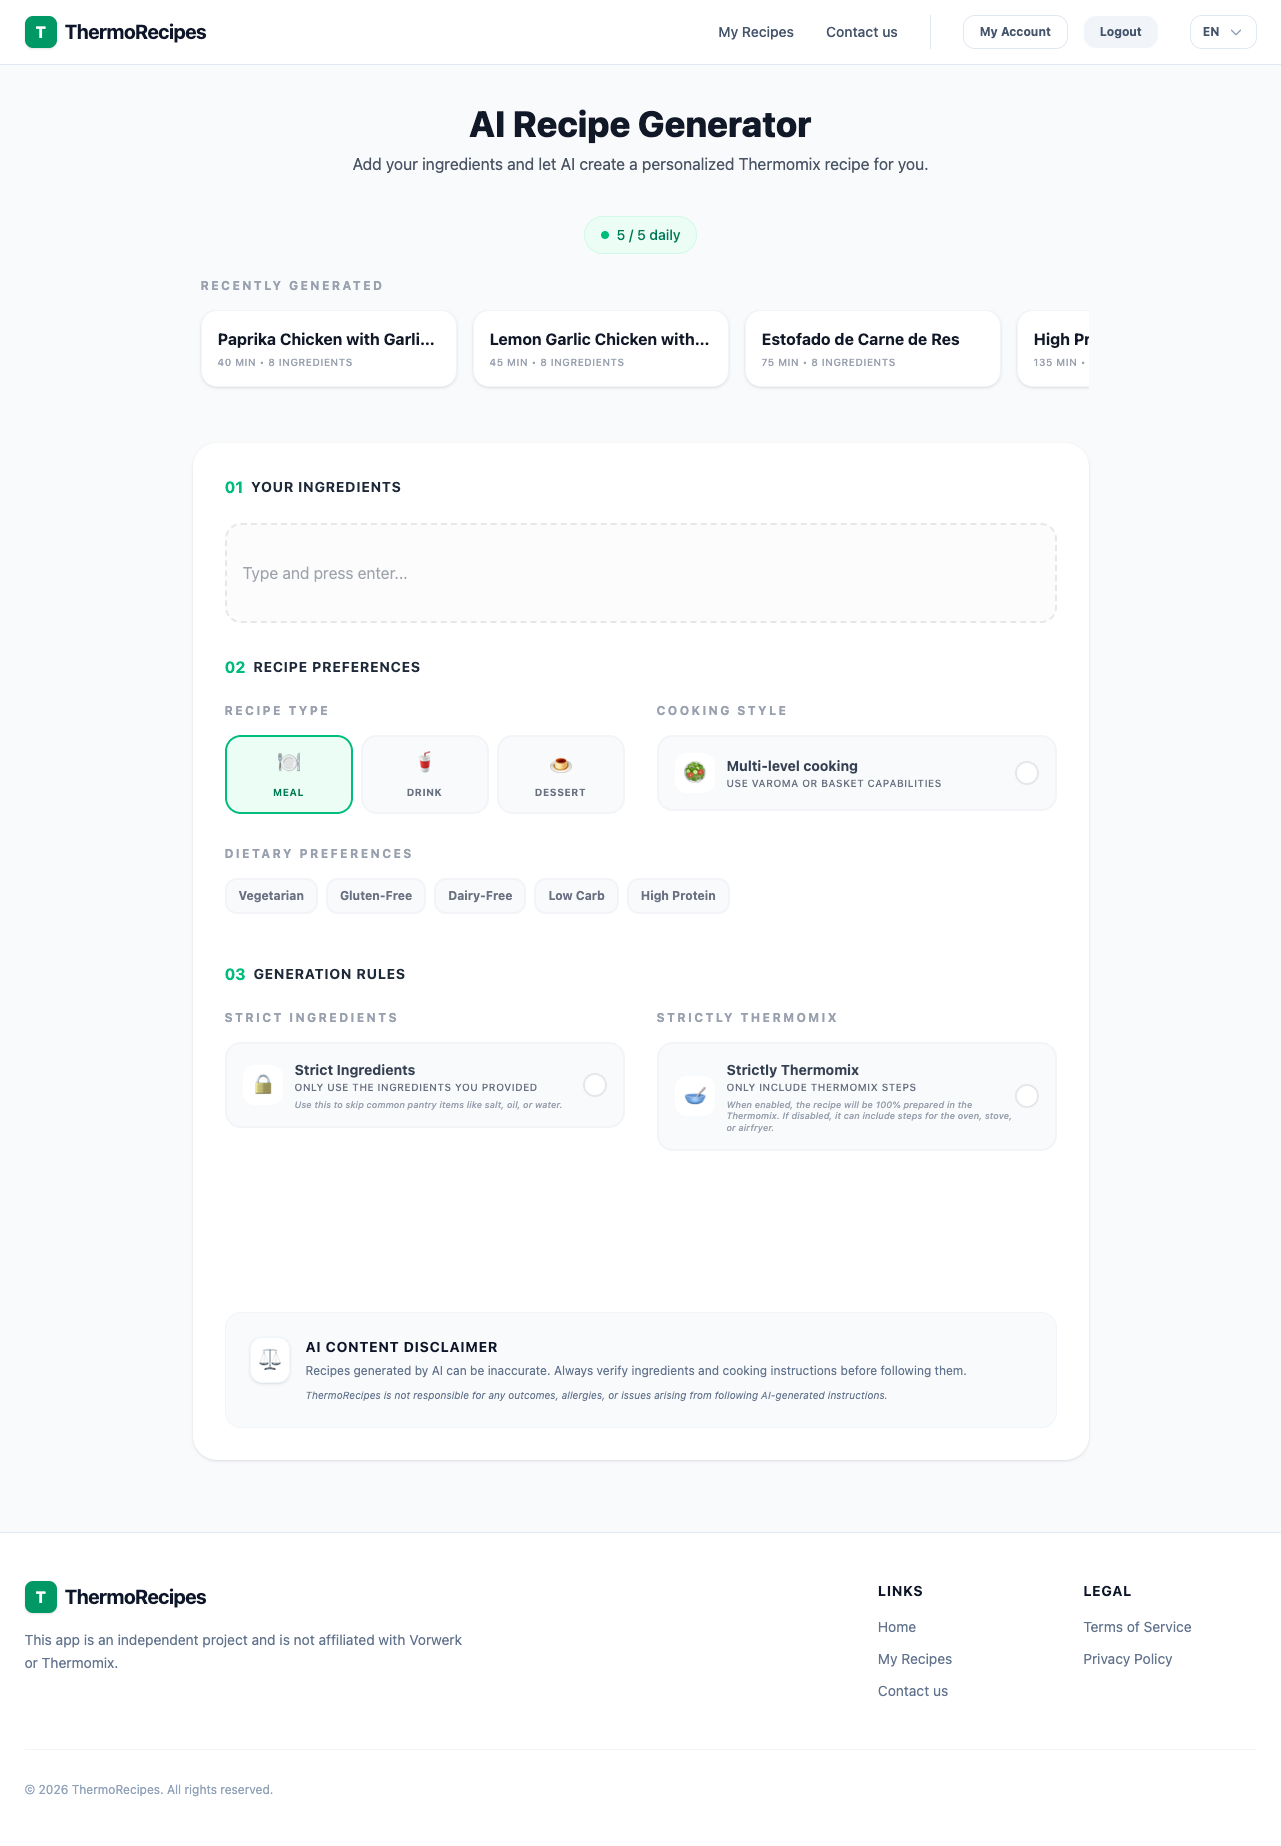Open the Privacy Policy footer link
Image resolution: width=1281 pixels, height=1846 pixels.
[x=1127, y=1659]
